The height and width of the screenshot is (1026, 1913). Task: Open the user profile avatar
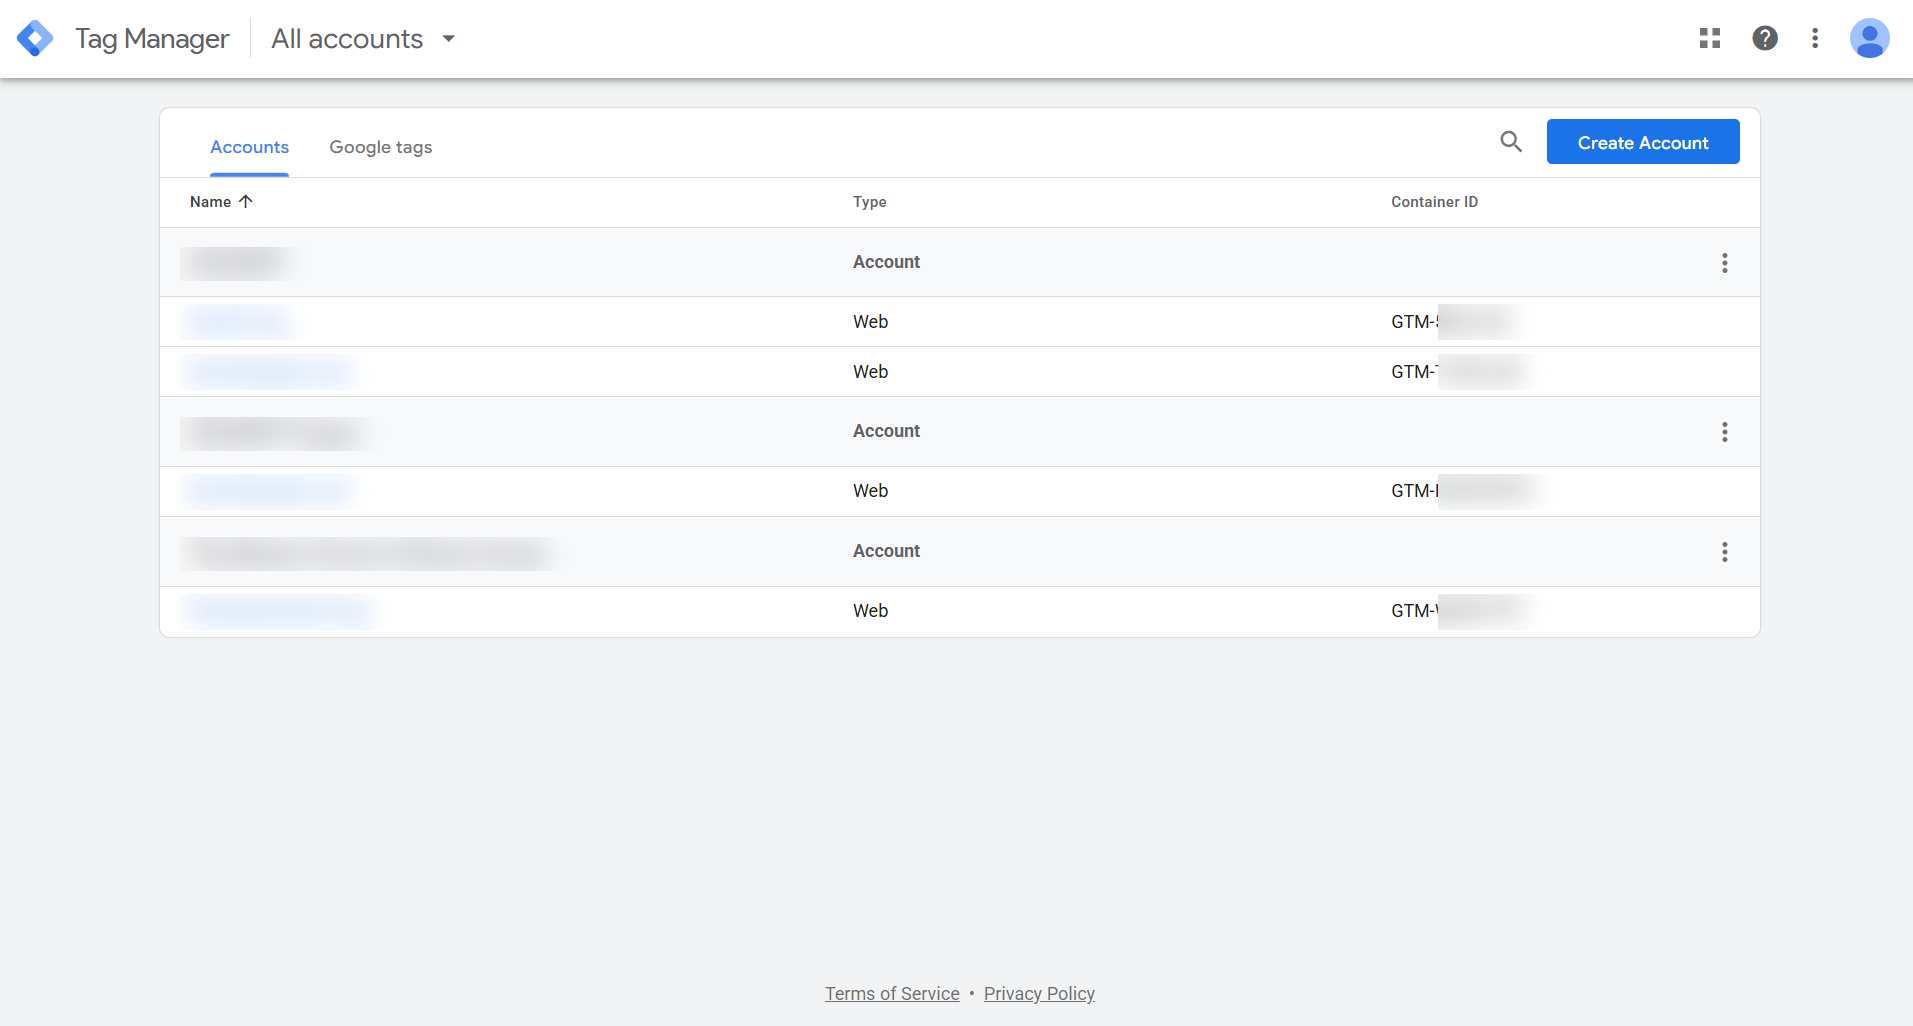[1869, 39]
